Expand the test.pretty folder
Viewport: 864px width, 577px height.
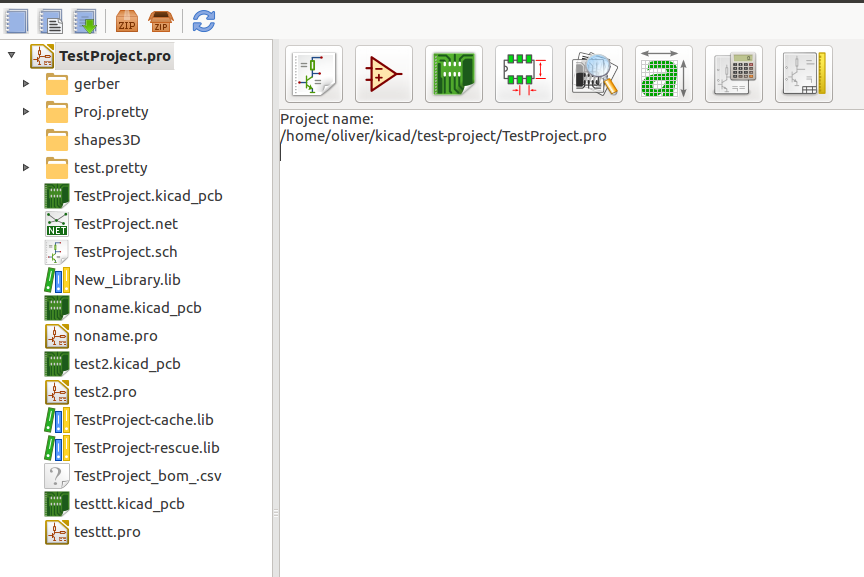[x=26, y=167]
